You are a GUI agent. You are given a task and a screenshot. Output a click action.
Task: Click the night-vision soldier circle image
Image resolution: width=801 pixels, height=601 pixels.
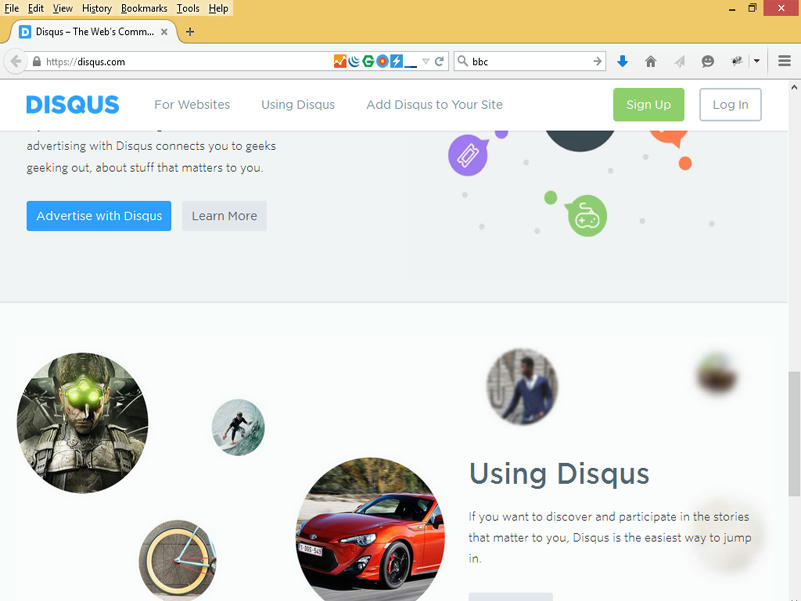(x=83, y=423)
